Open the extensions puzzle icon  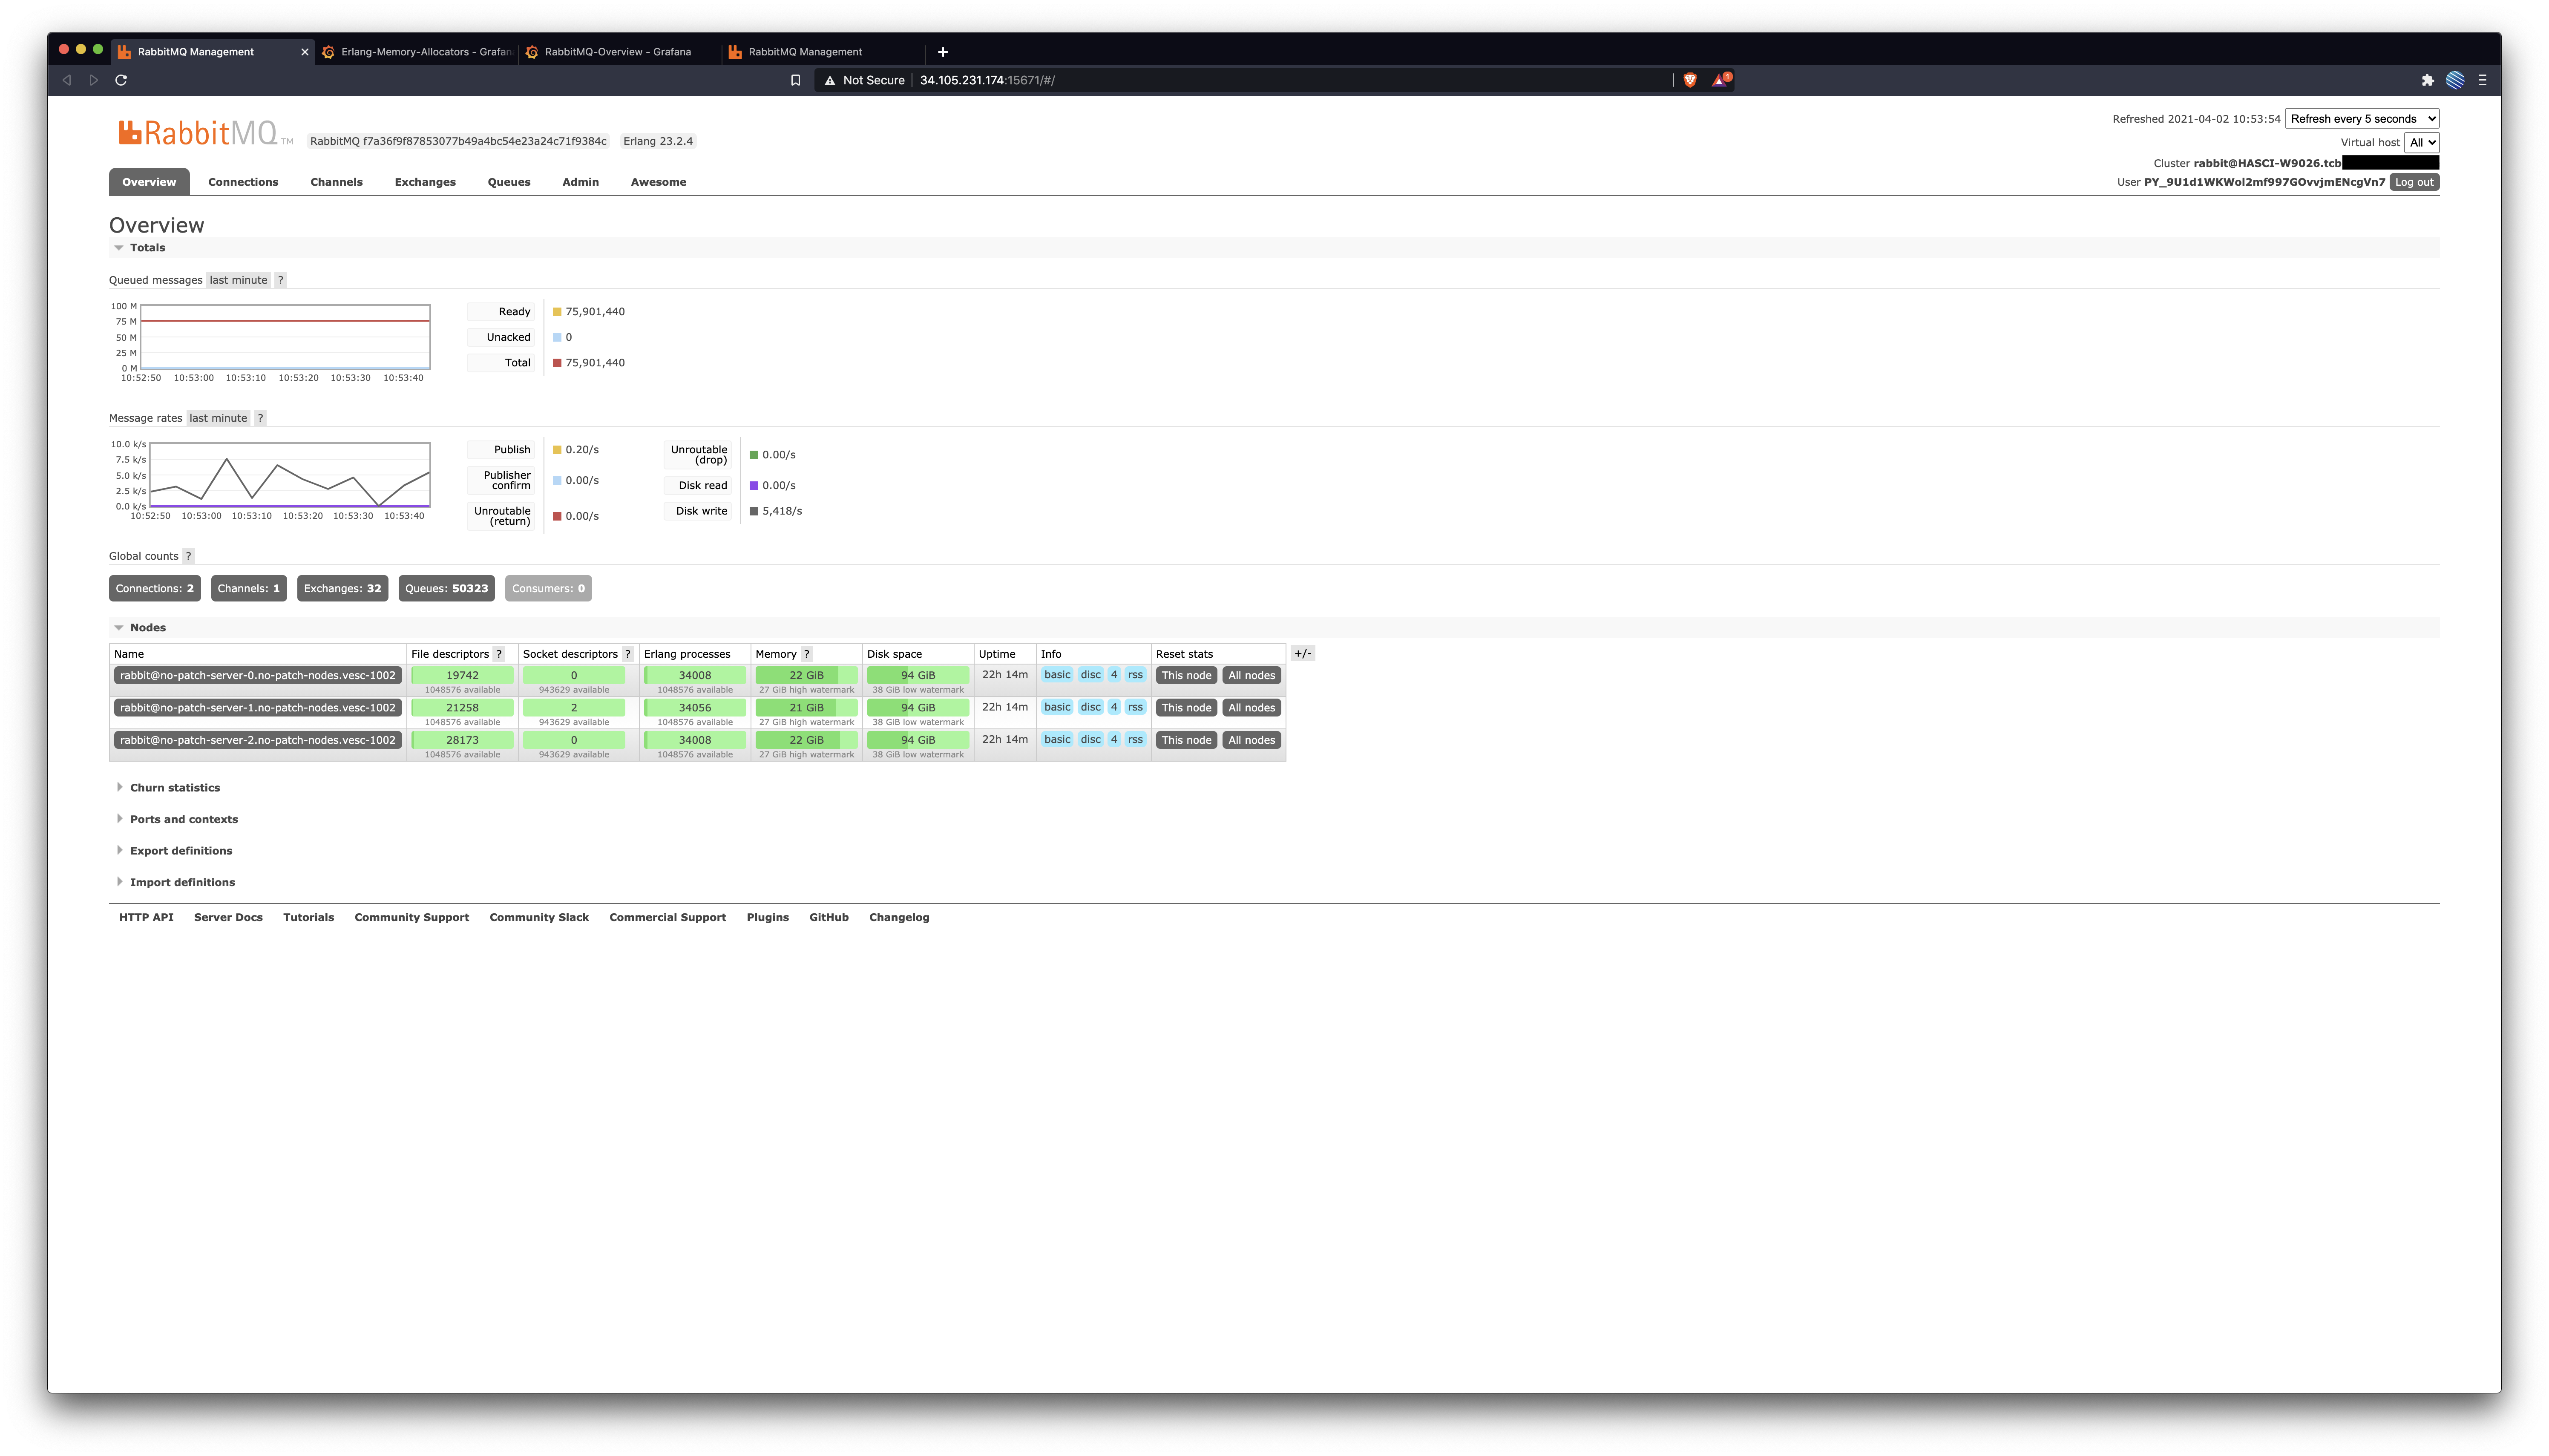point(2427,80)
